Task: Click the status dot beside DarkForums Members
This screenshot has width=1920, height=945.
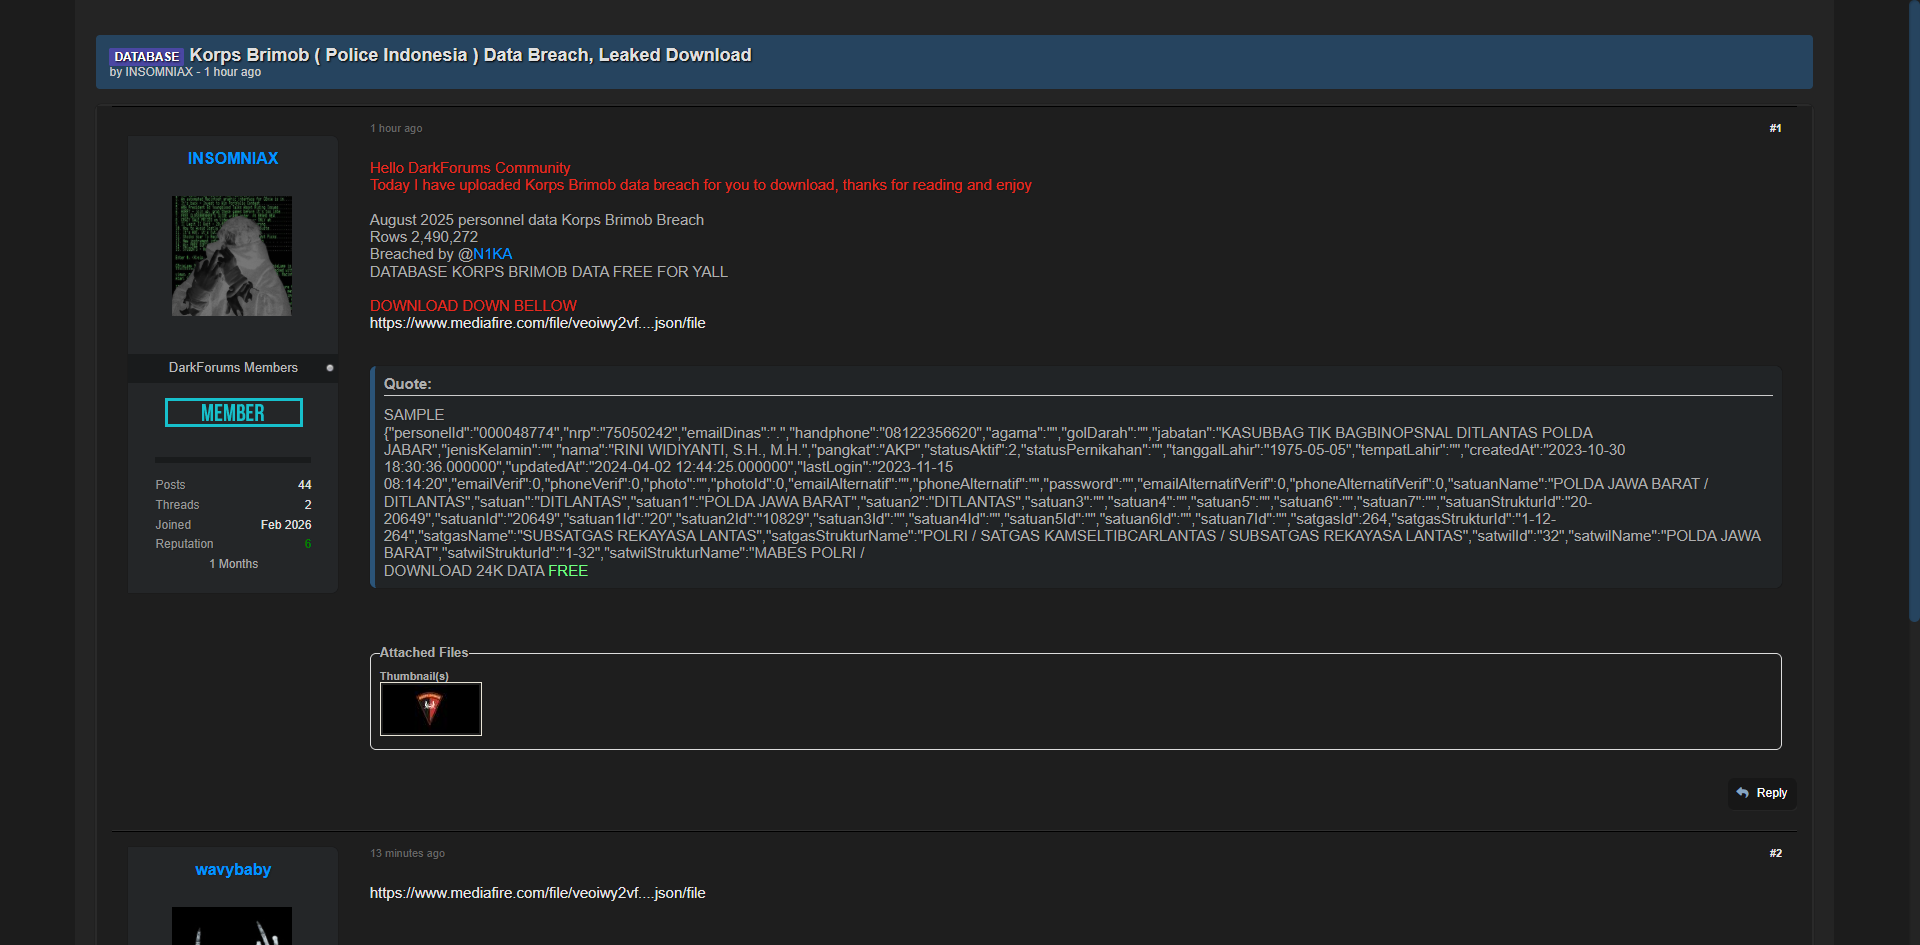Action: point(330,368)
